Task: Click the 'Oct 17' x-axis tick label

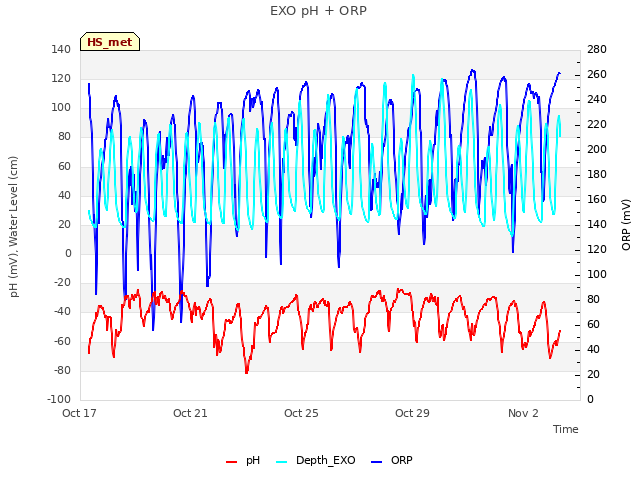Action: (79, 413)
